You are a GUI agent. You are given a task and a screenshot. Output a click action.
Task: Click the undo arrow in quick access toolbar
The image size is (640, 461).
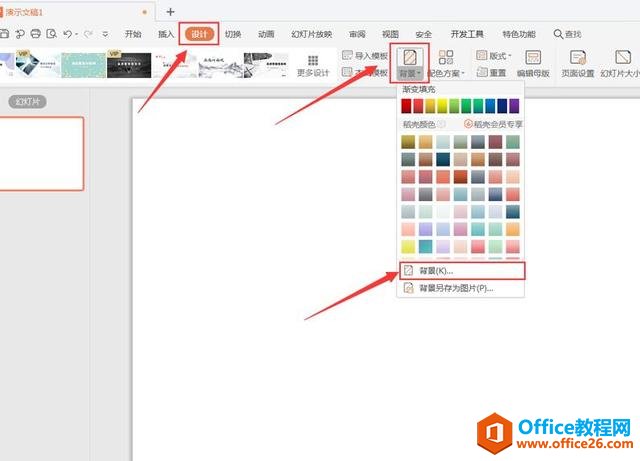[x=67, y=34]
